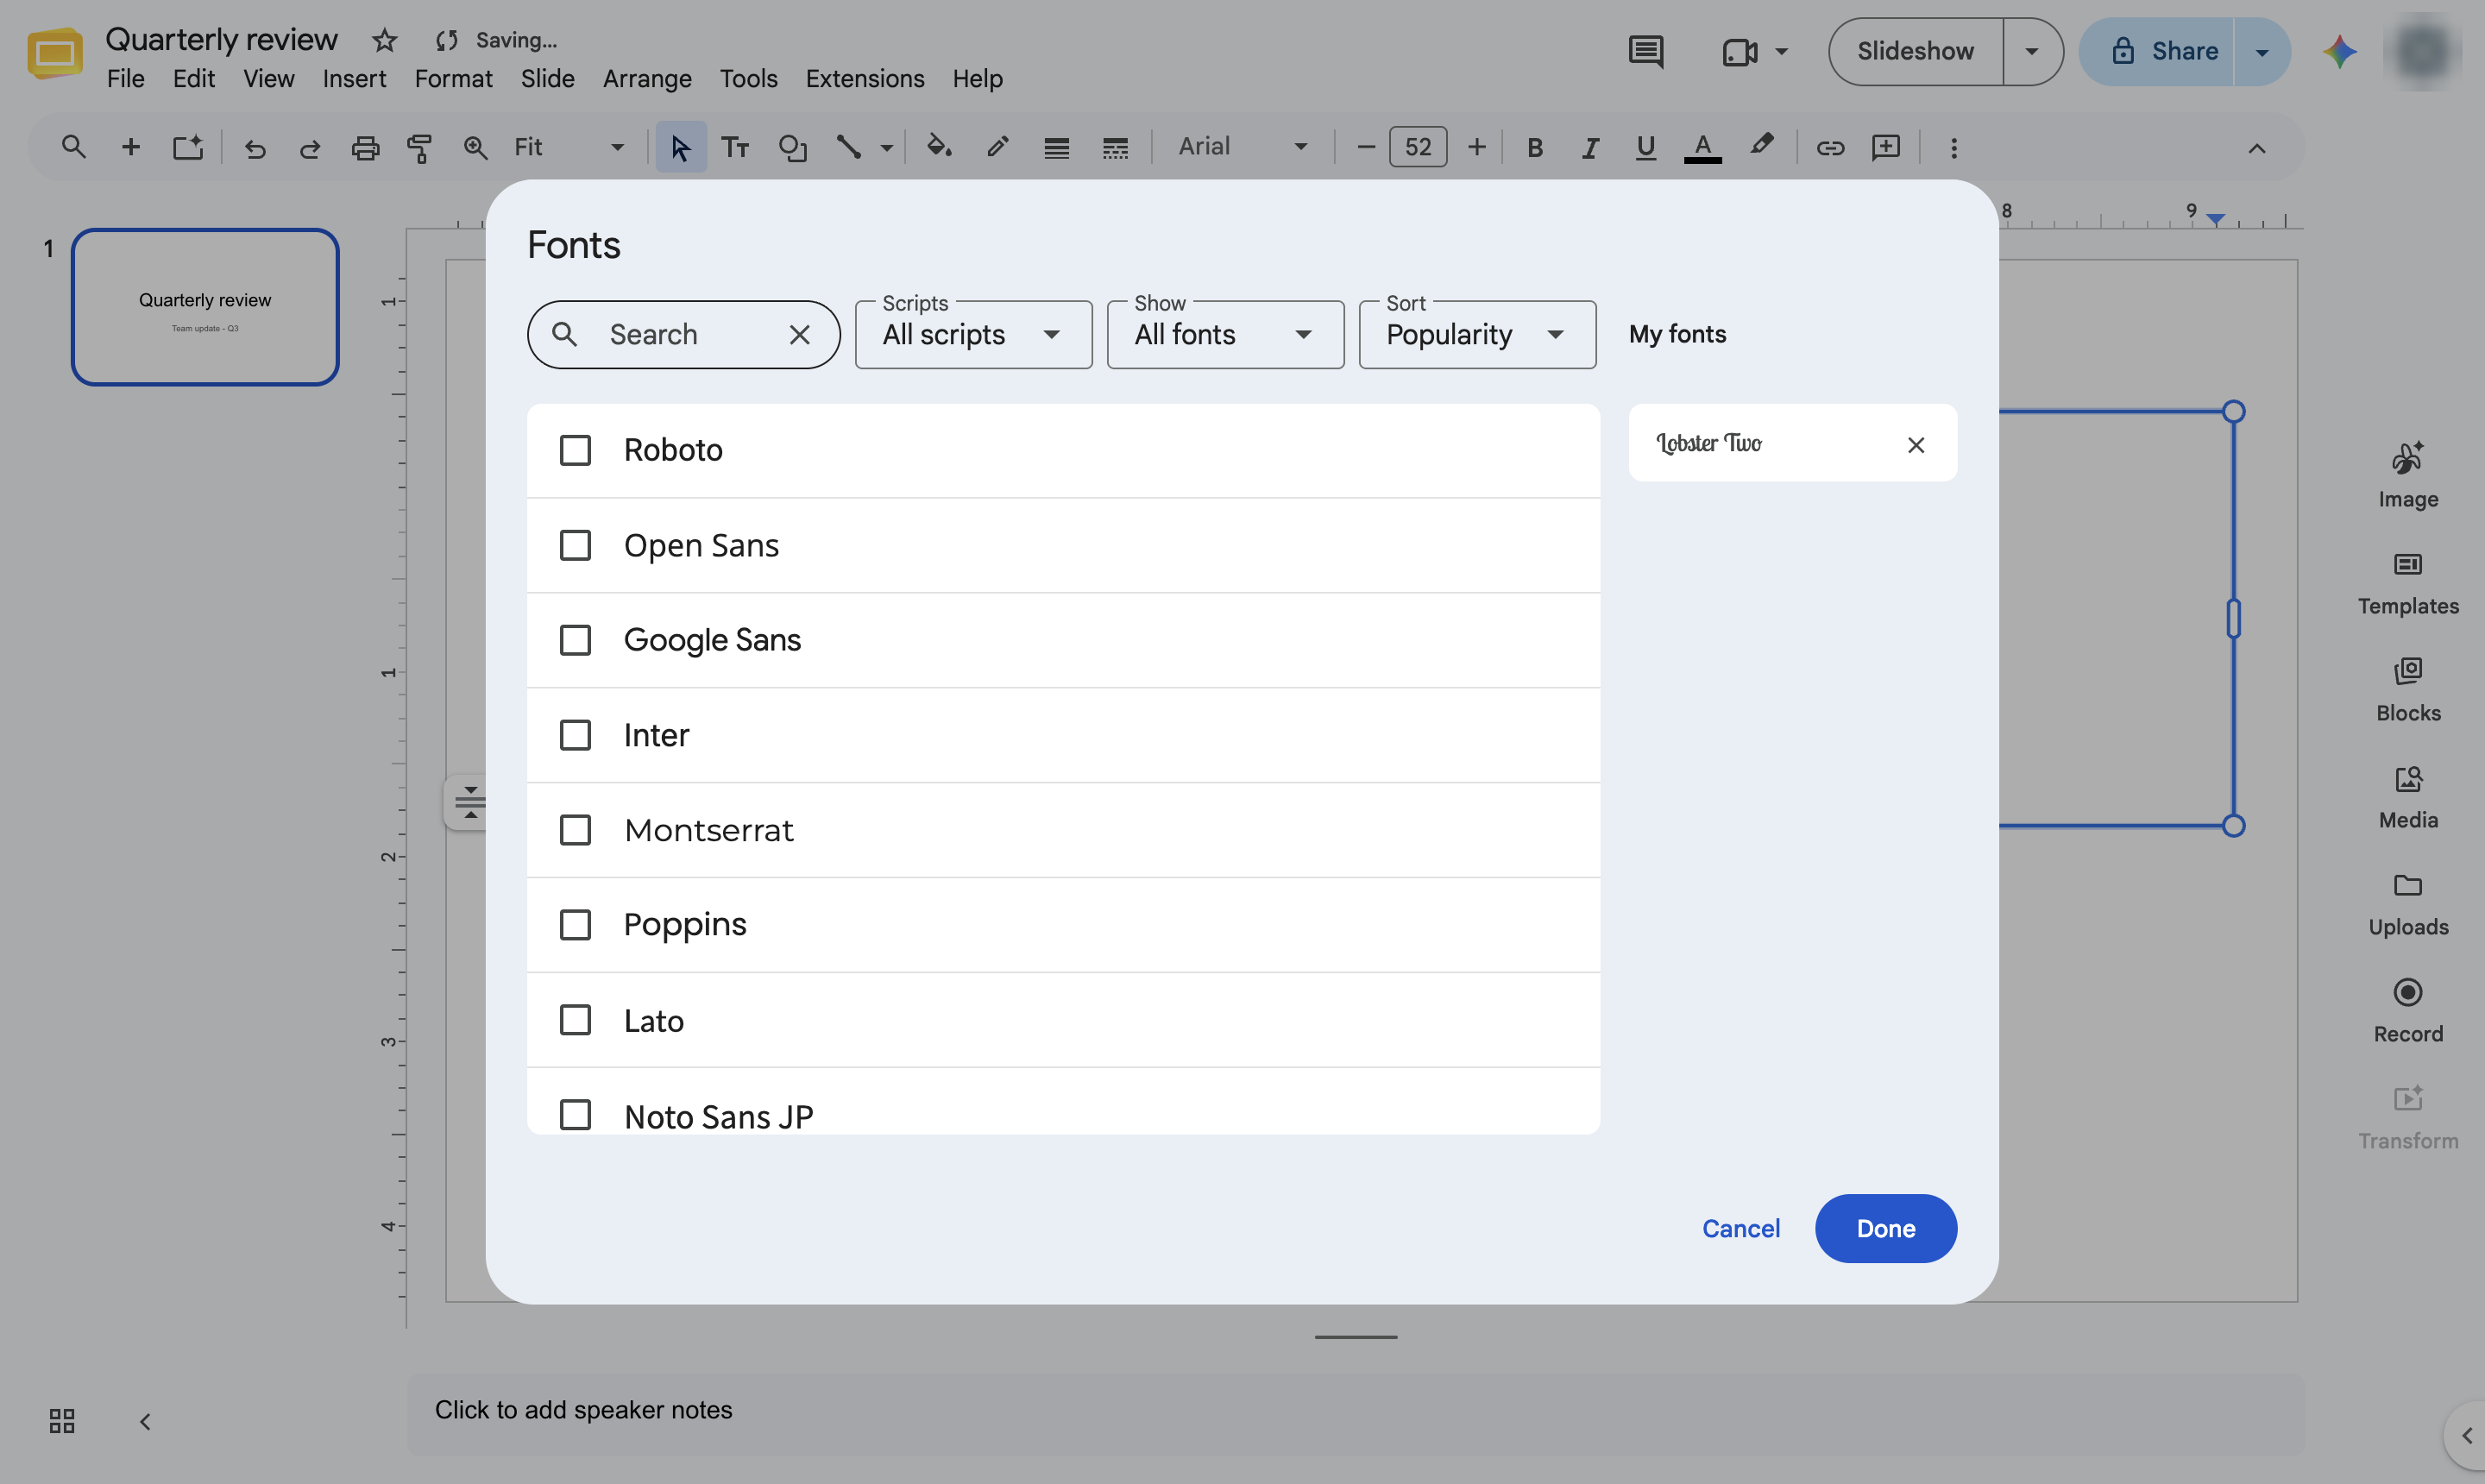This screenshot has height=1484, width=2485.
Task: Check the Roboto font checkbox
Action: point(575,450)
